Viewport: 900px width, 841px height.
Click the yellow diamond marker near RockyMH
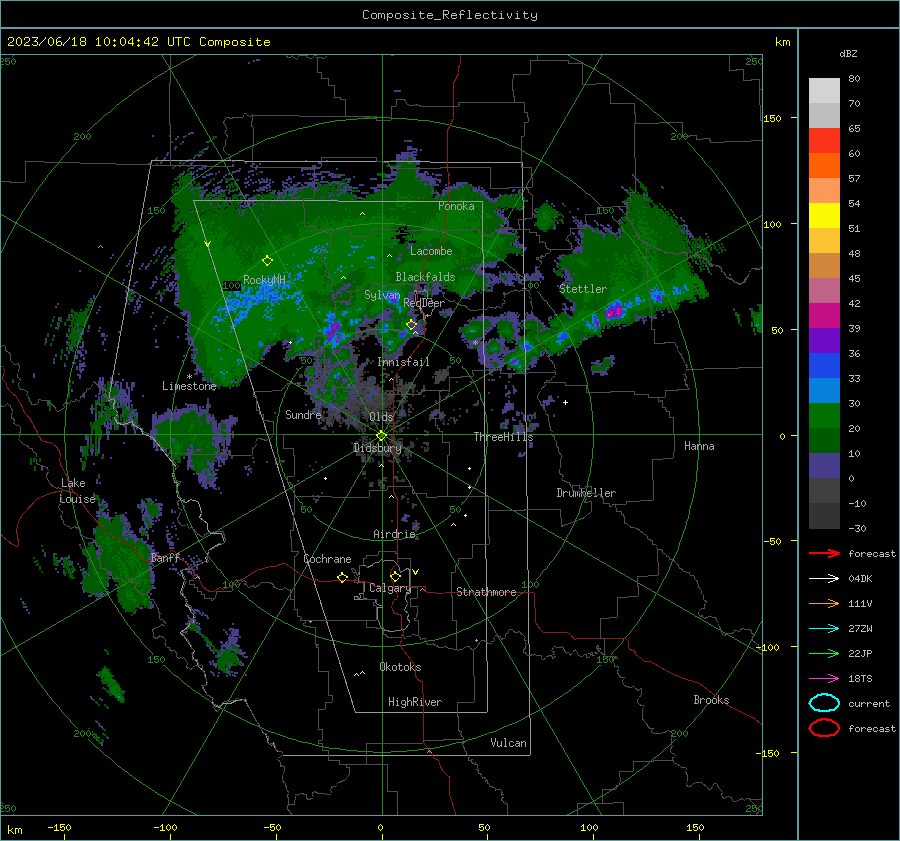(267, 261)
